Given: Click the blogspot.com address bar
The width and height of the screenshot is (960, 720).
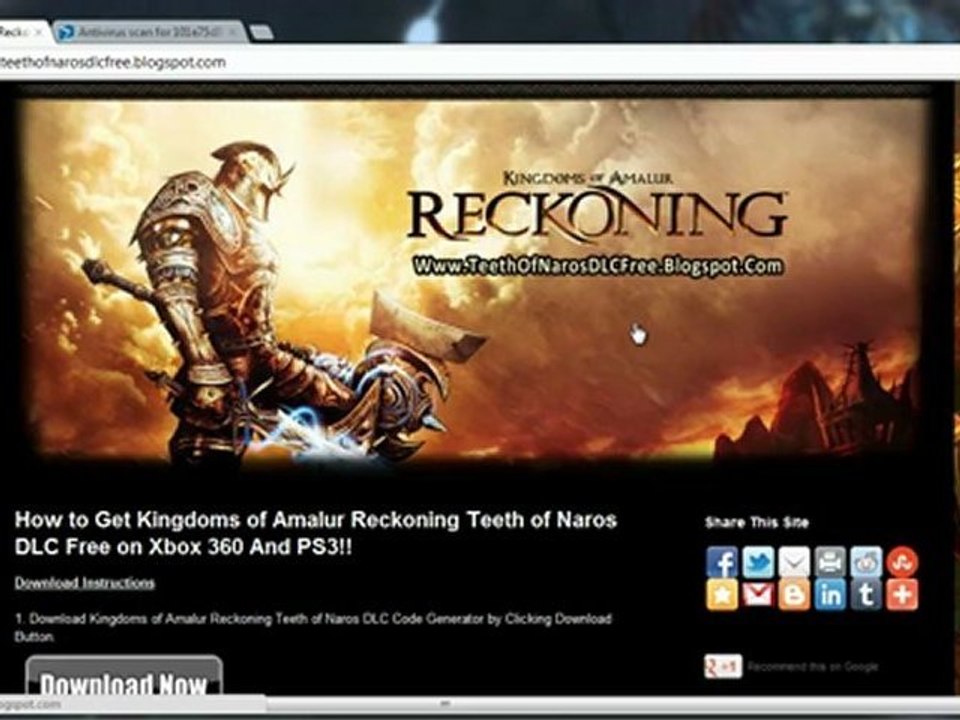Looking at the screenshot, I should (x=478, y=62).
